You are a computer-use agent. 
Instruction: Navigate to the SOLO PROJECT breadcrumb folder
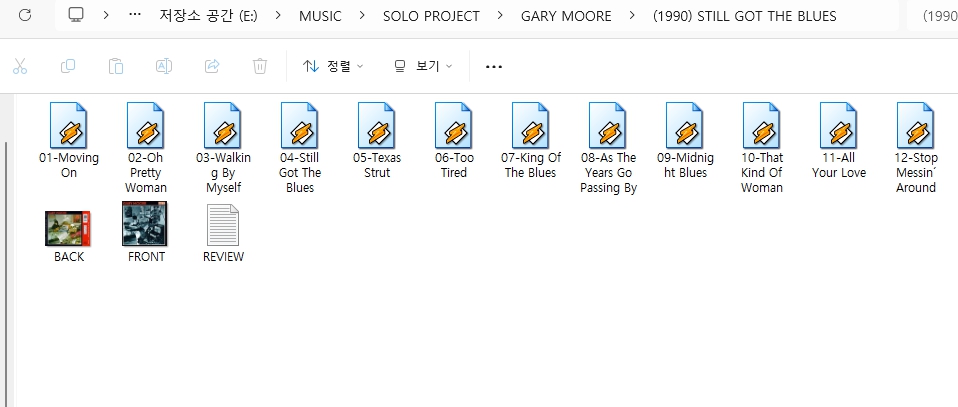click(431, 16)
